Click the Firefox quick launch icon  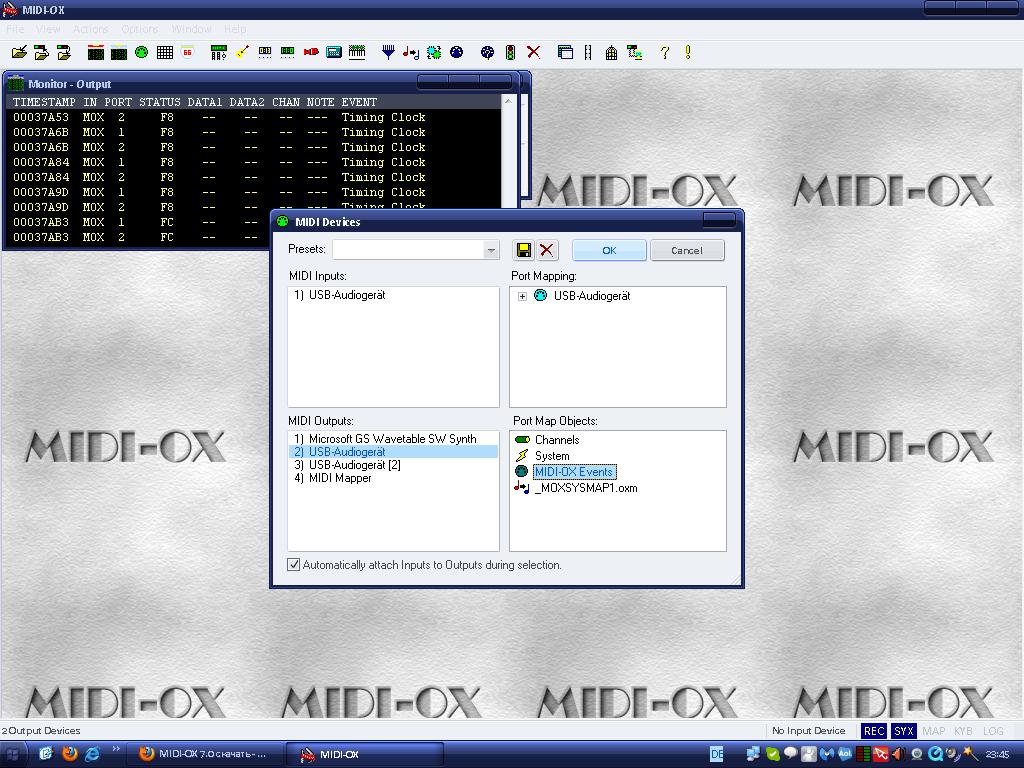click(x=69, y=754)
